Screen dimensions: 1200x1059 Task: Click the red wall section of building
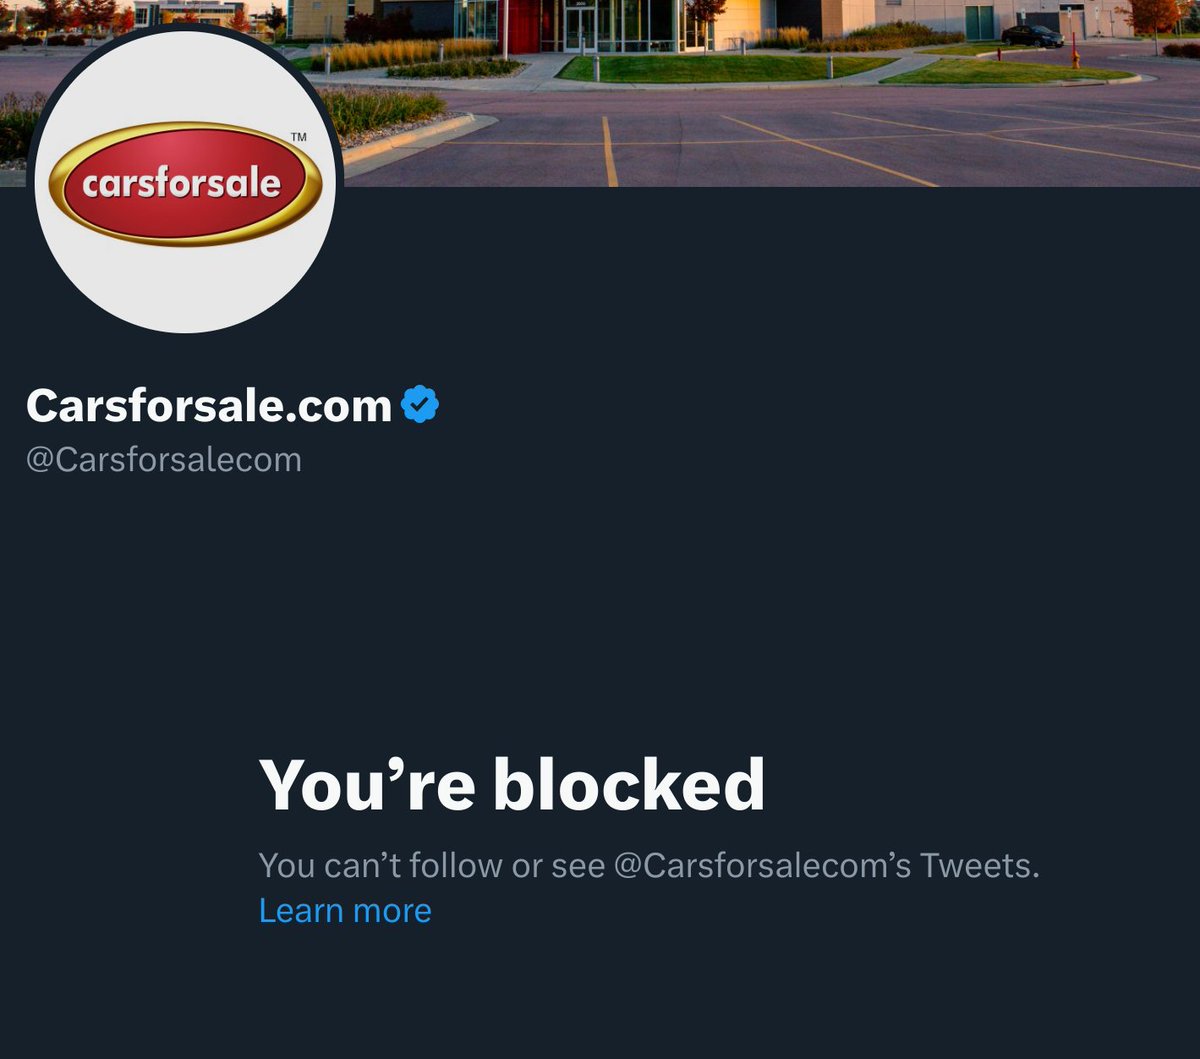(524, 27)
